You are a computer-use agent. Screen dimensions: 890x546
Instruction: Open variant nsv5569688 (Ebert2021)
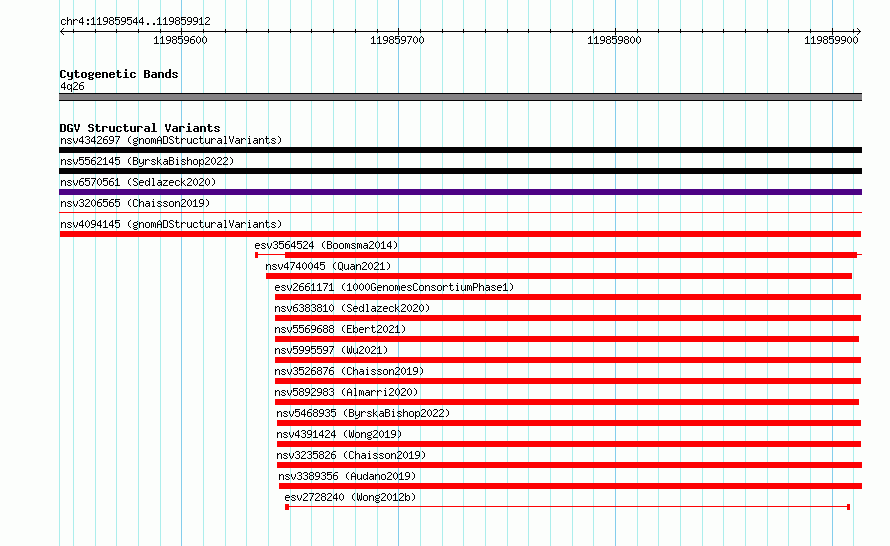[340, 329]
